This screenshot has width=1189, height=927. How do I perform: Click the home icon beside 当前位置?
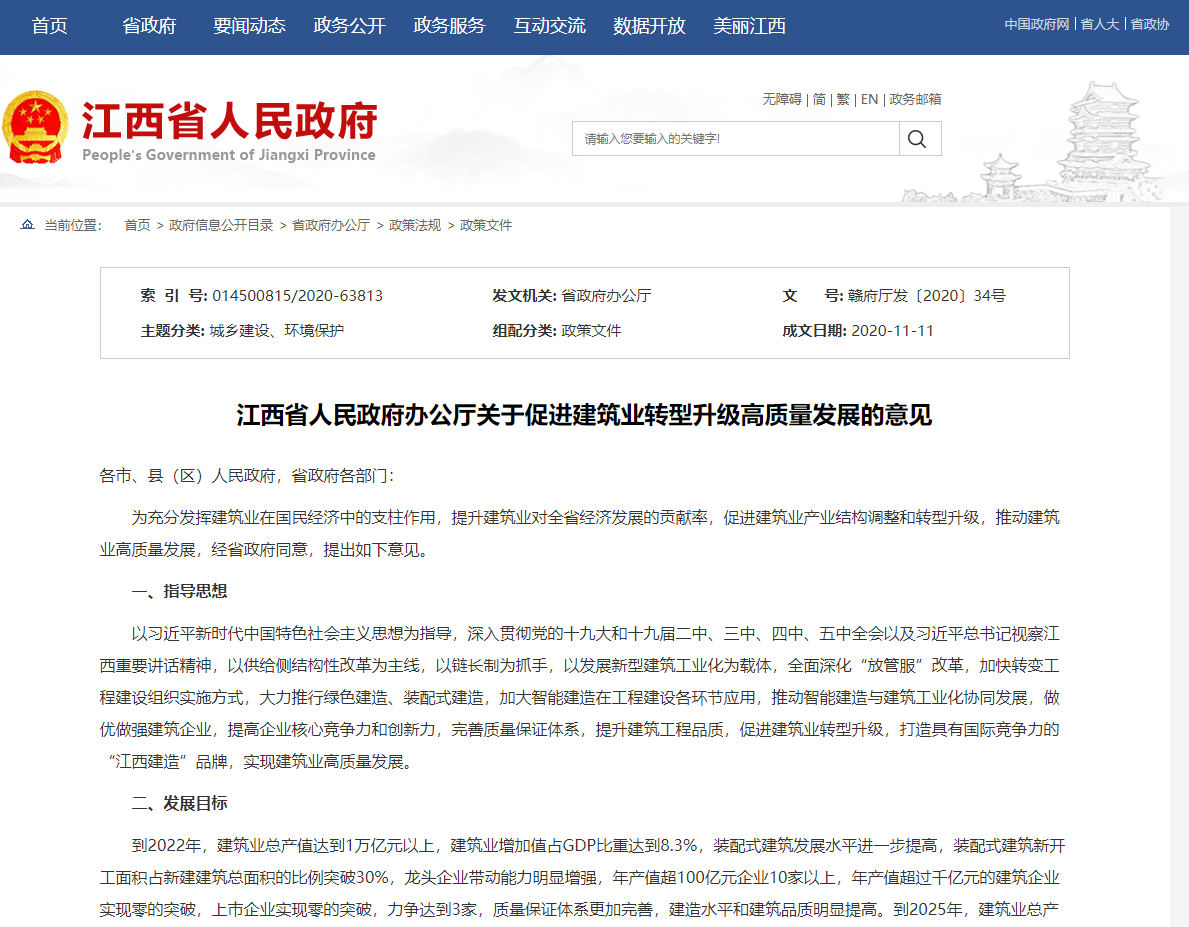click(x=27, y=225)
